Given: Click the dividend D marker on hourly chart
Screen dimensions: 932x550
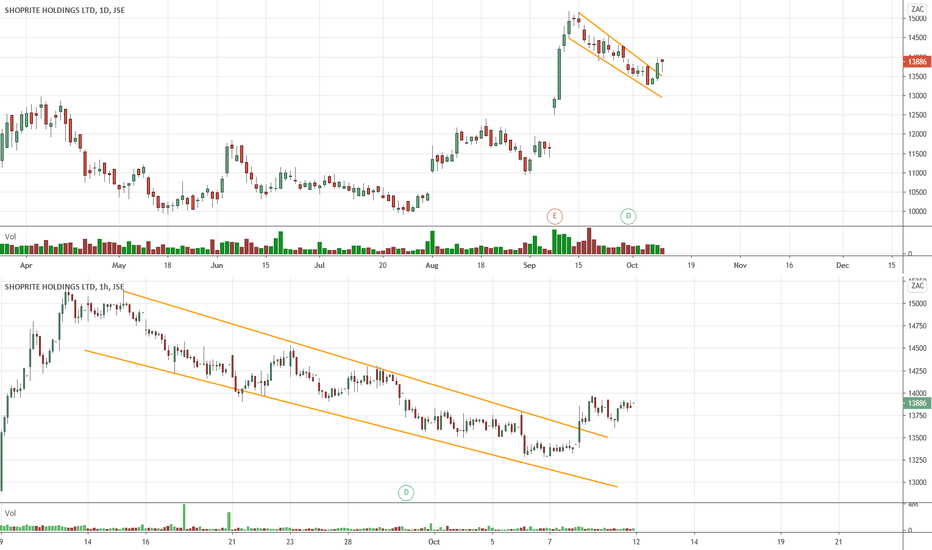Looking at the screenshot, I should point(406,492).
